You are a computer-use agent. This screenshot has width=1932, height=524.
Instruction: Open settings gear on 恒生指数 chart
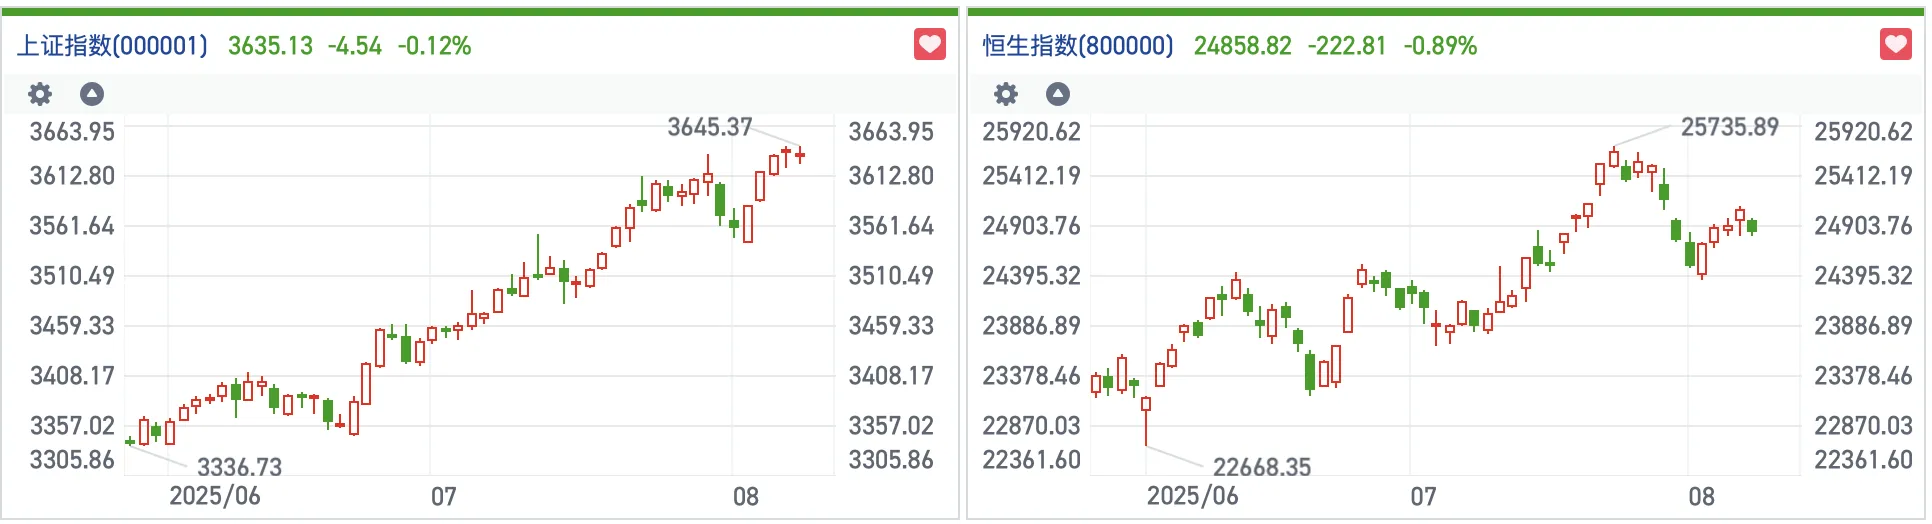pyautogui.click(x=1006, y=94)
